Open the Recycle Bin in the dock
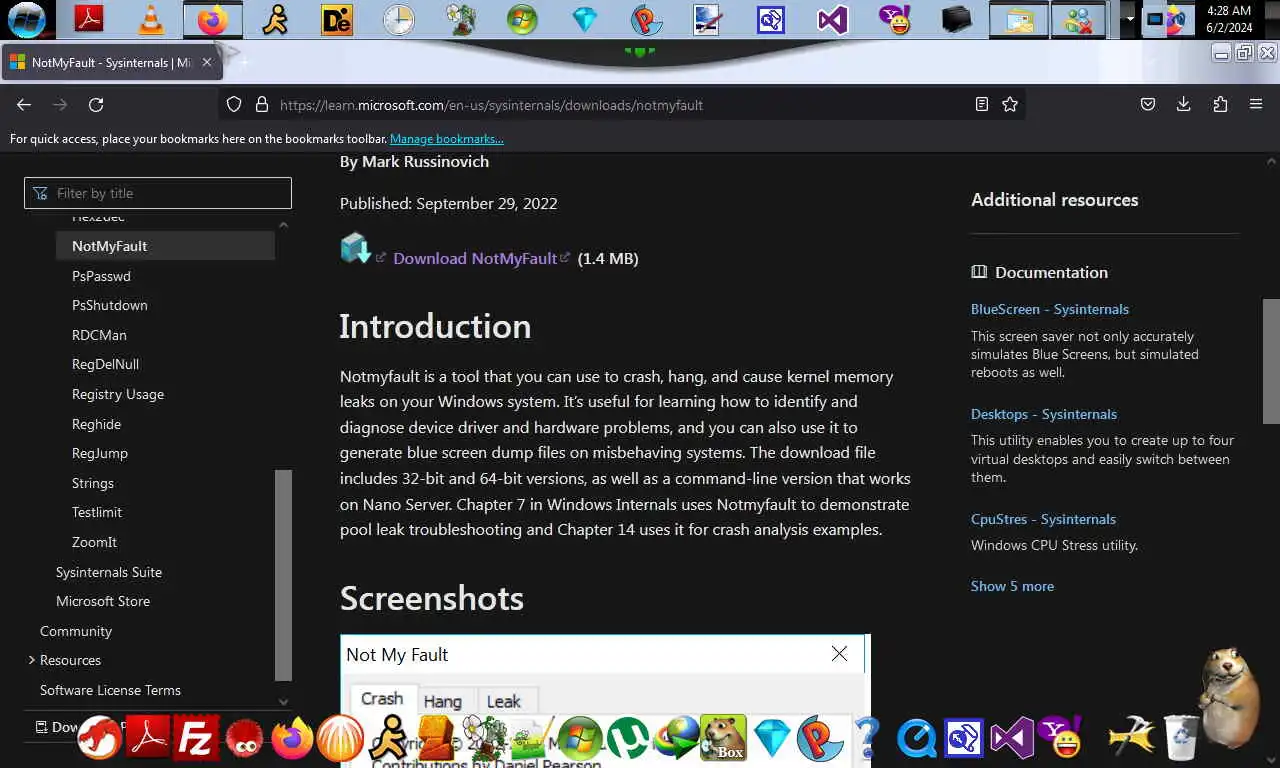This screenshot has height=768, width=1280. (x=1182, y=737)
